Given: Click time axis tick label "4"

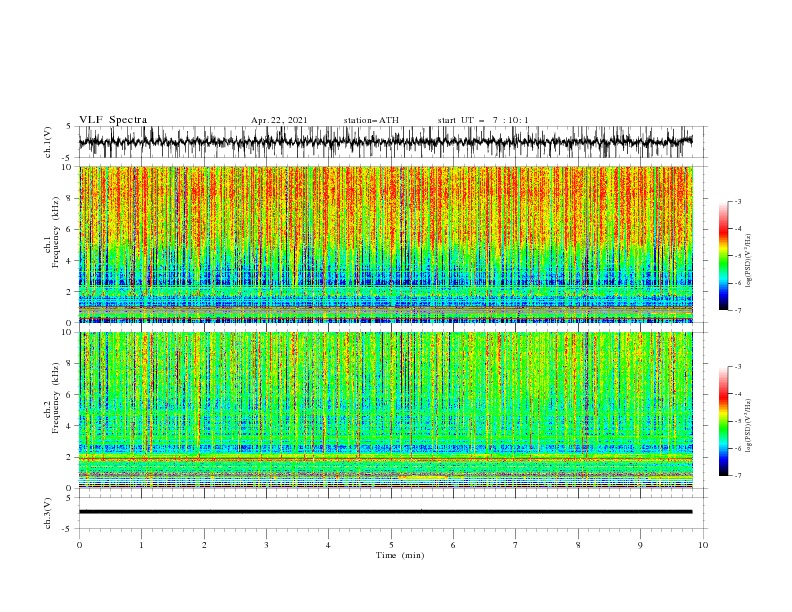Looking at the screenshot, I should tap(328, 545).
